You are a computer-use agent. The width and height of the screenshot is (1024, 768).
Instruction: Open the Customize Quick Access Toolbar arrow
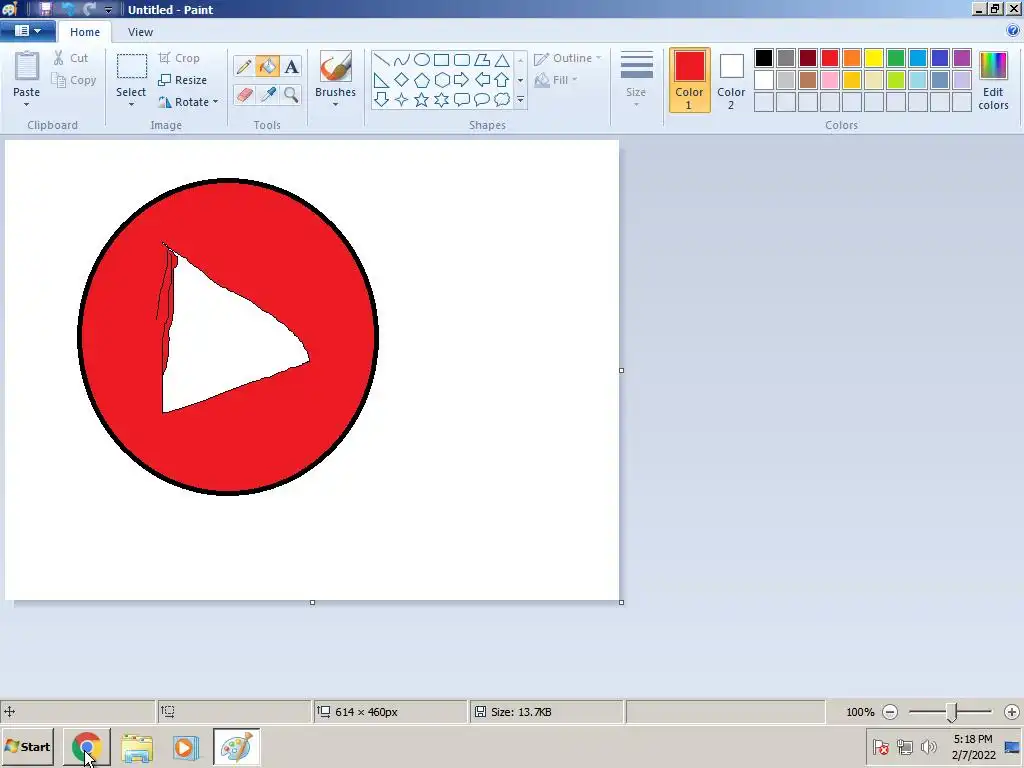point(108,10)
